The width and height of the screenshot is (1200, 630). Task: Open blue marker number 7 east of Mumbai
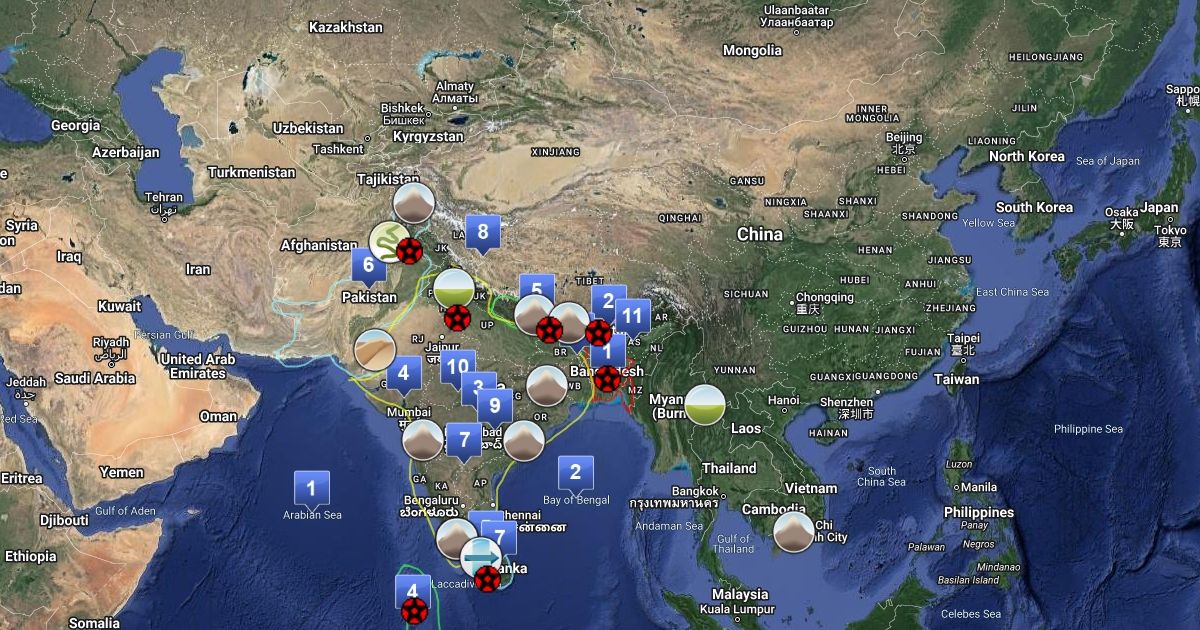[x=463, y=441]
